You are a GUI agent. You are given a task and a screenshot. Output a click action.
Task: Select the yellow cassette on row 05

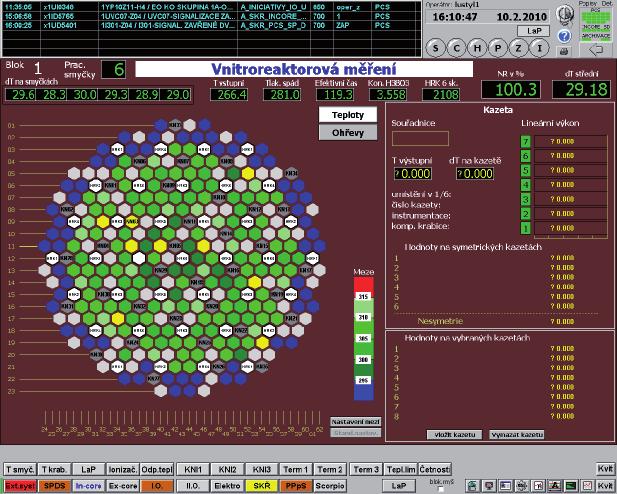(248, 174)
